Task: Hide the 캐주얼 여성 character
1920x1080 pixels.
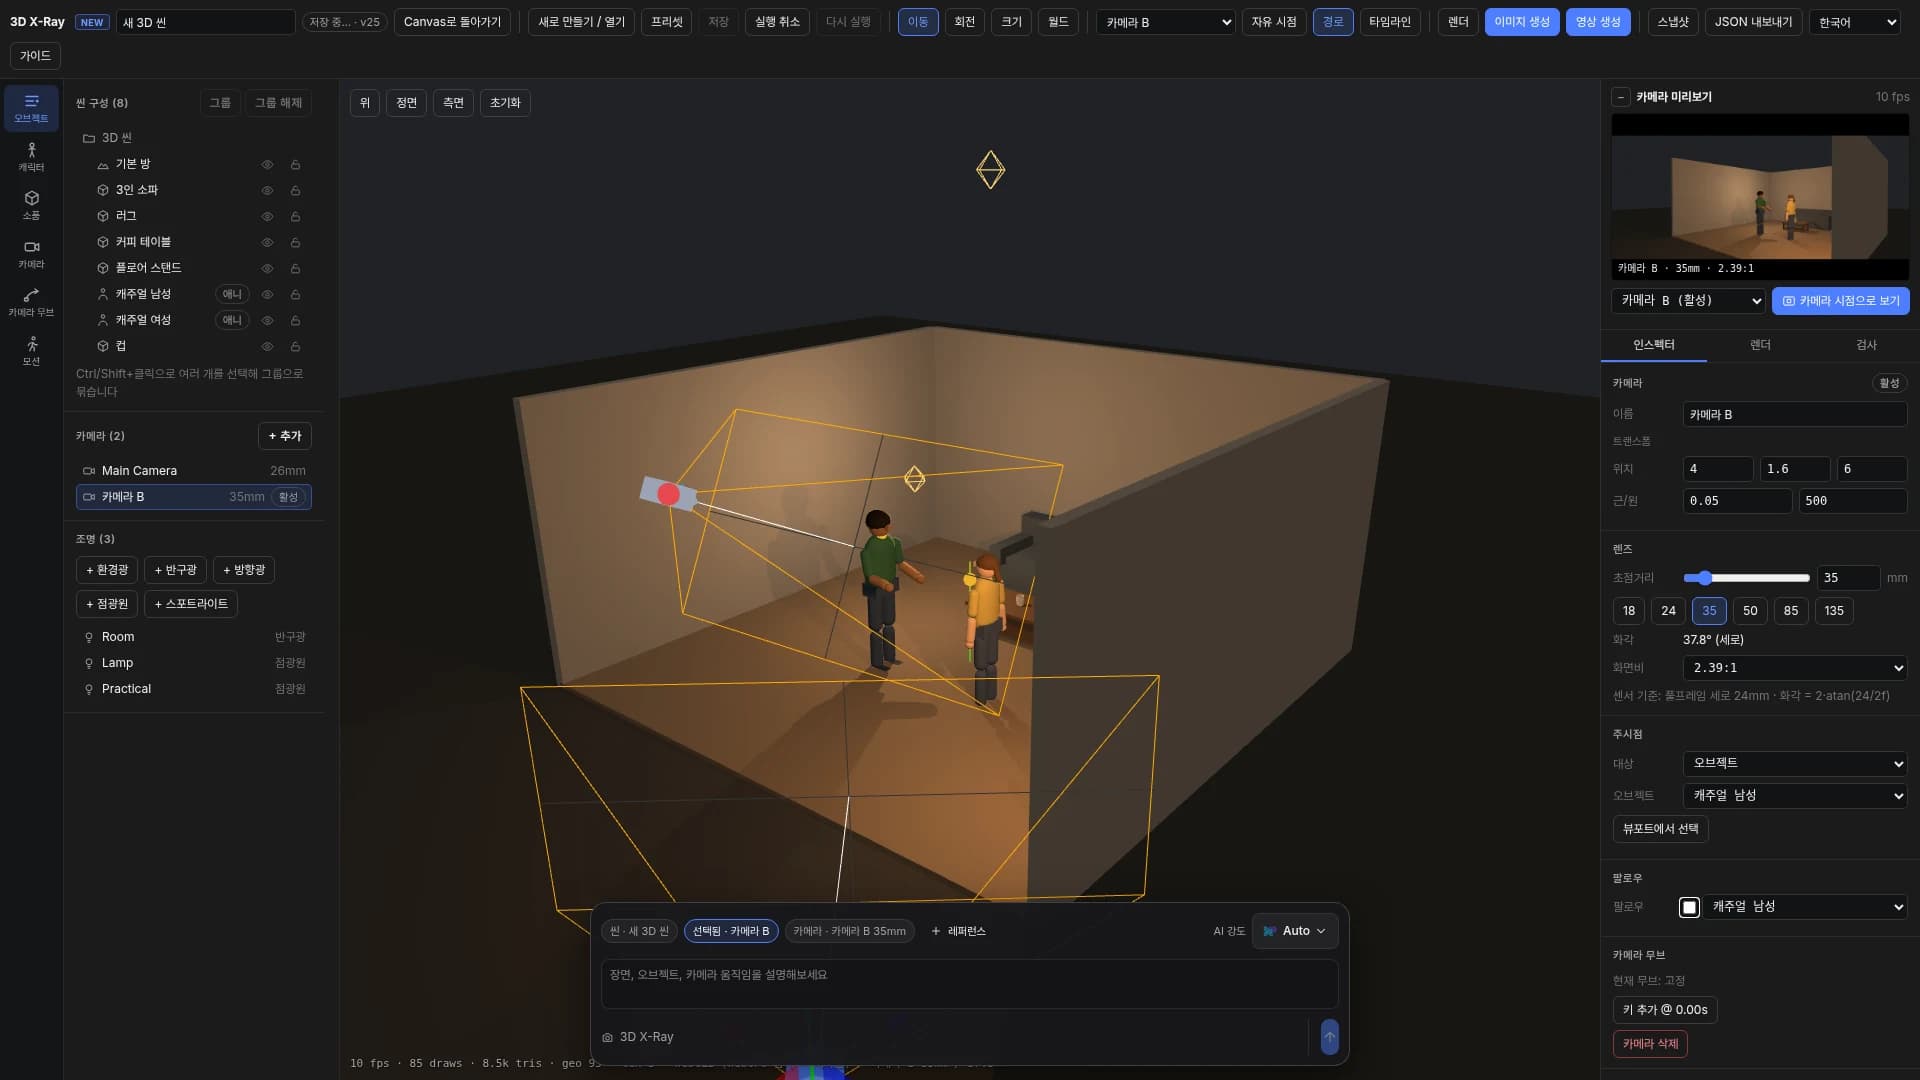Action: point(267,320)
